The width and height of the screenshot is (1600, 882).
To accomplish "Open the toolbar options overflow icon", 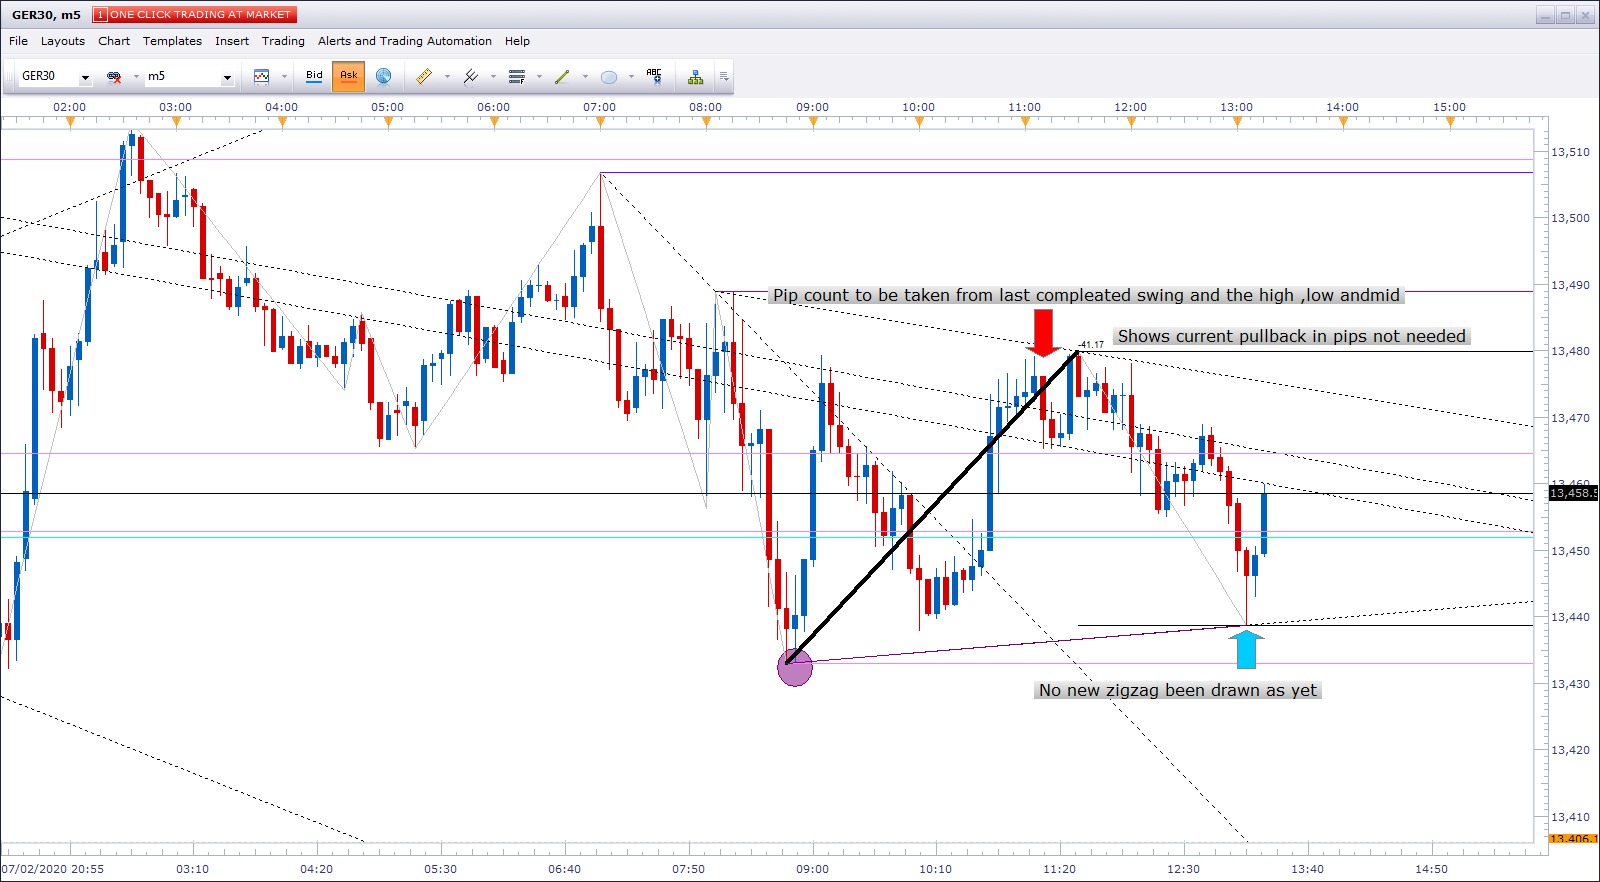I will coord(723,76).
